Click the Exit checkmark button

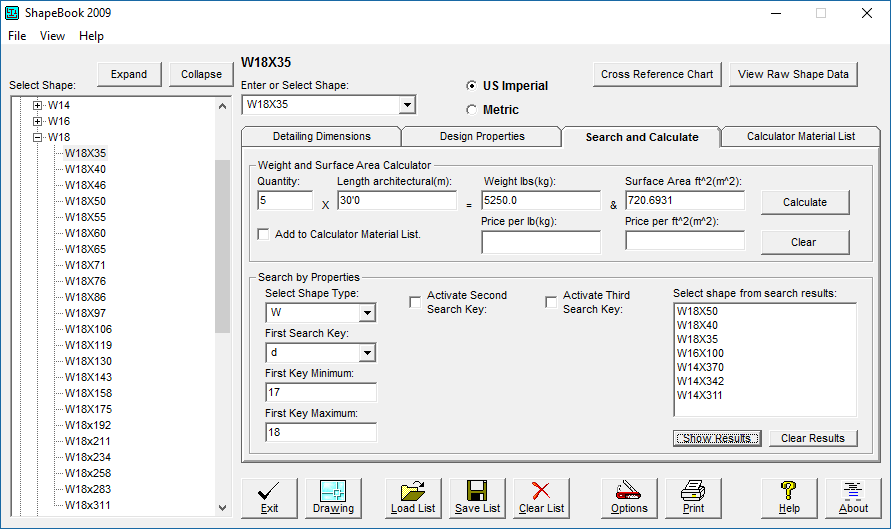[x=269, y=498]
